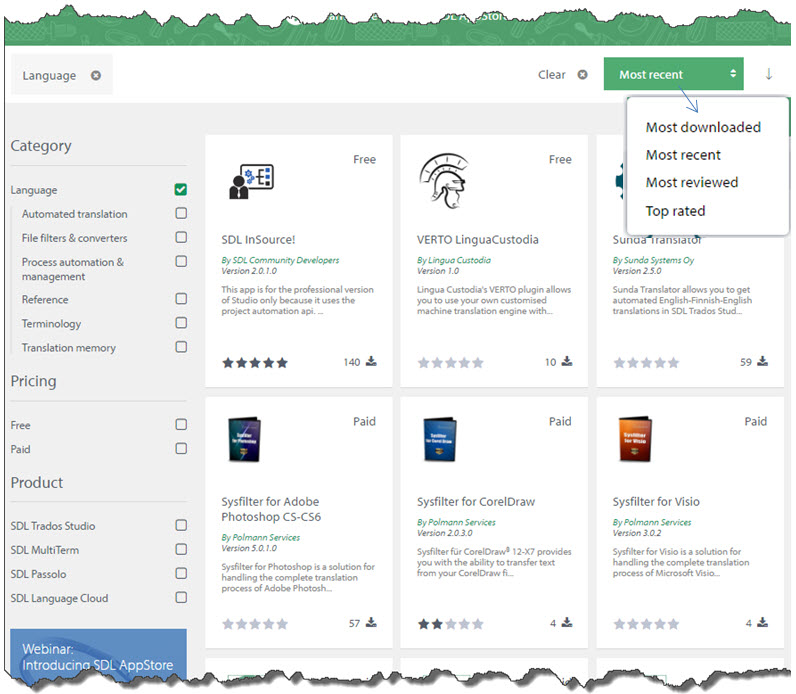Click Free label on SDL InSource! card
The width and height of the screenshot is (796, 694).
pos(364,159)
